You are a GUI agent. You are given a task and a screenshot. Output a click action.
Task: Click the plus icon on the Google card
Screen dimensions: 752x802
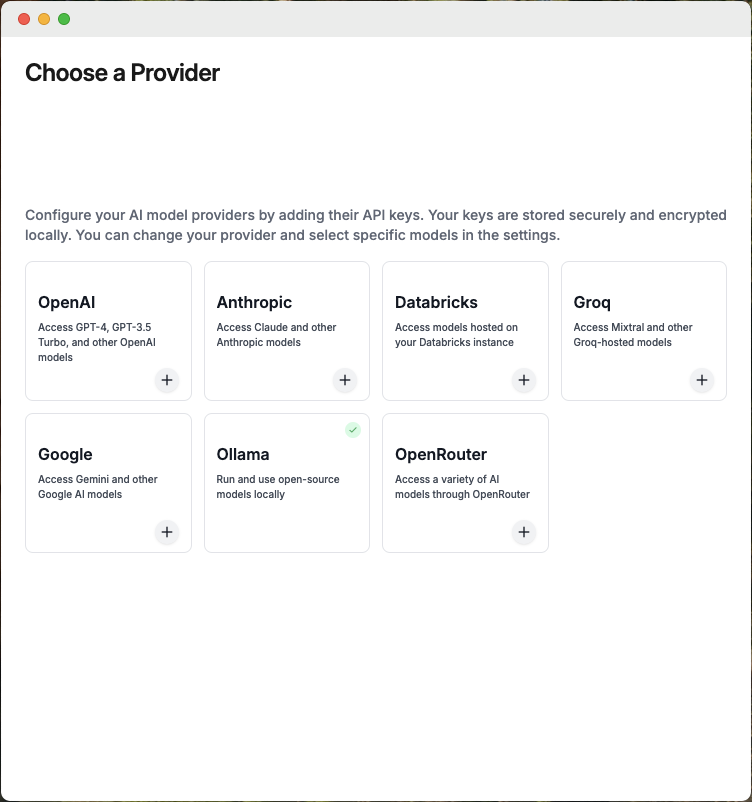point(167,532)
